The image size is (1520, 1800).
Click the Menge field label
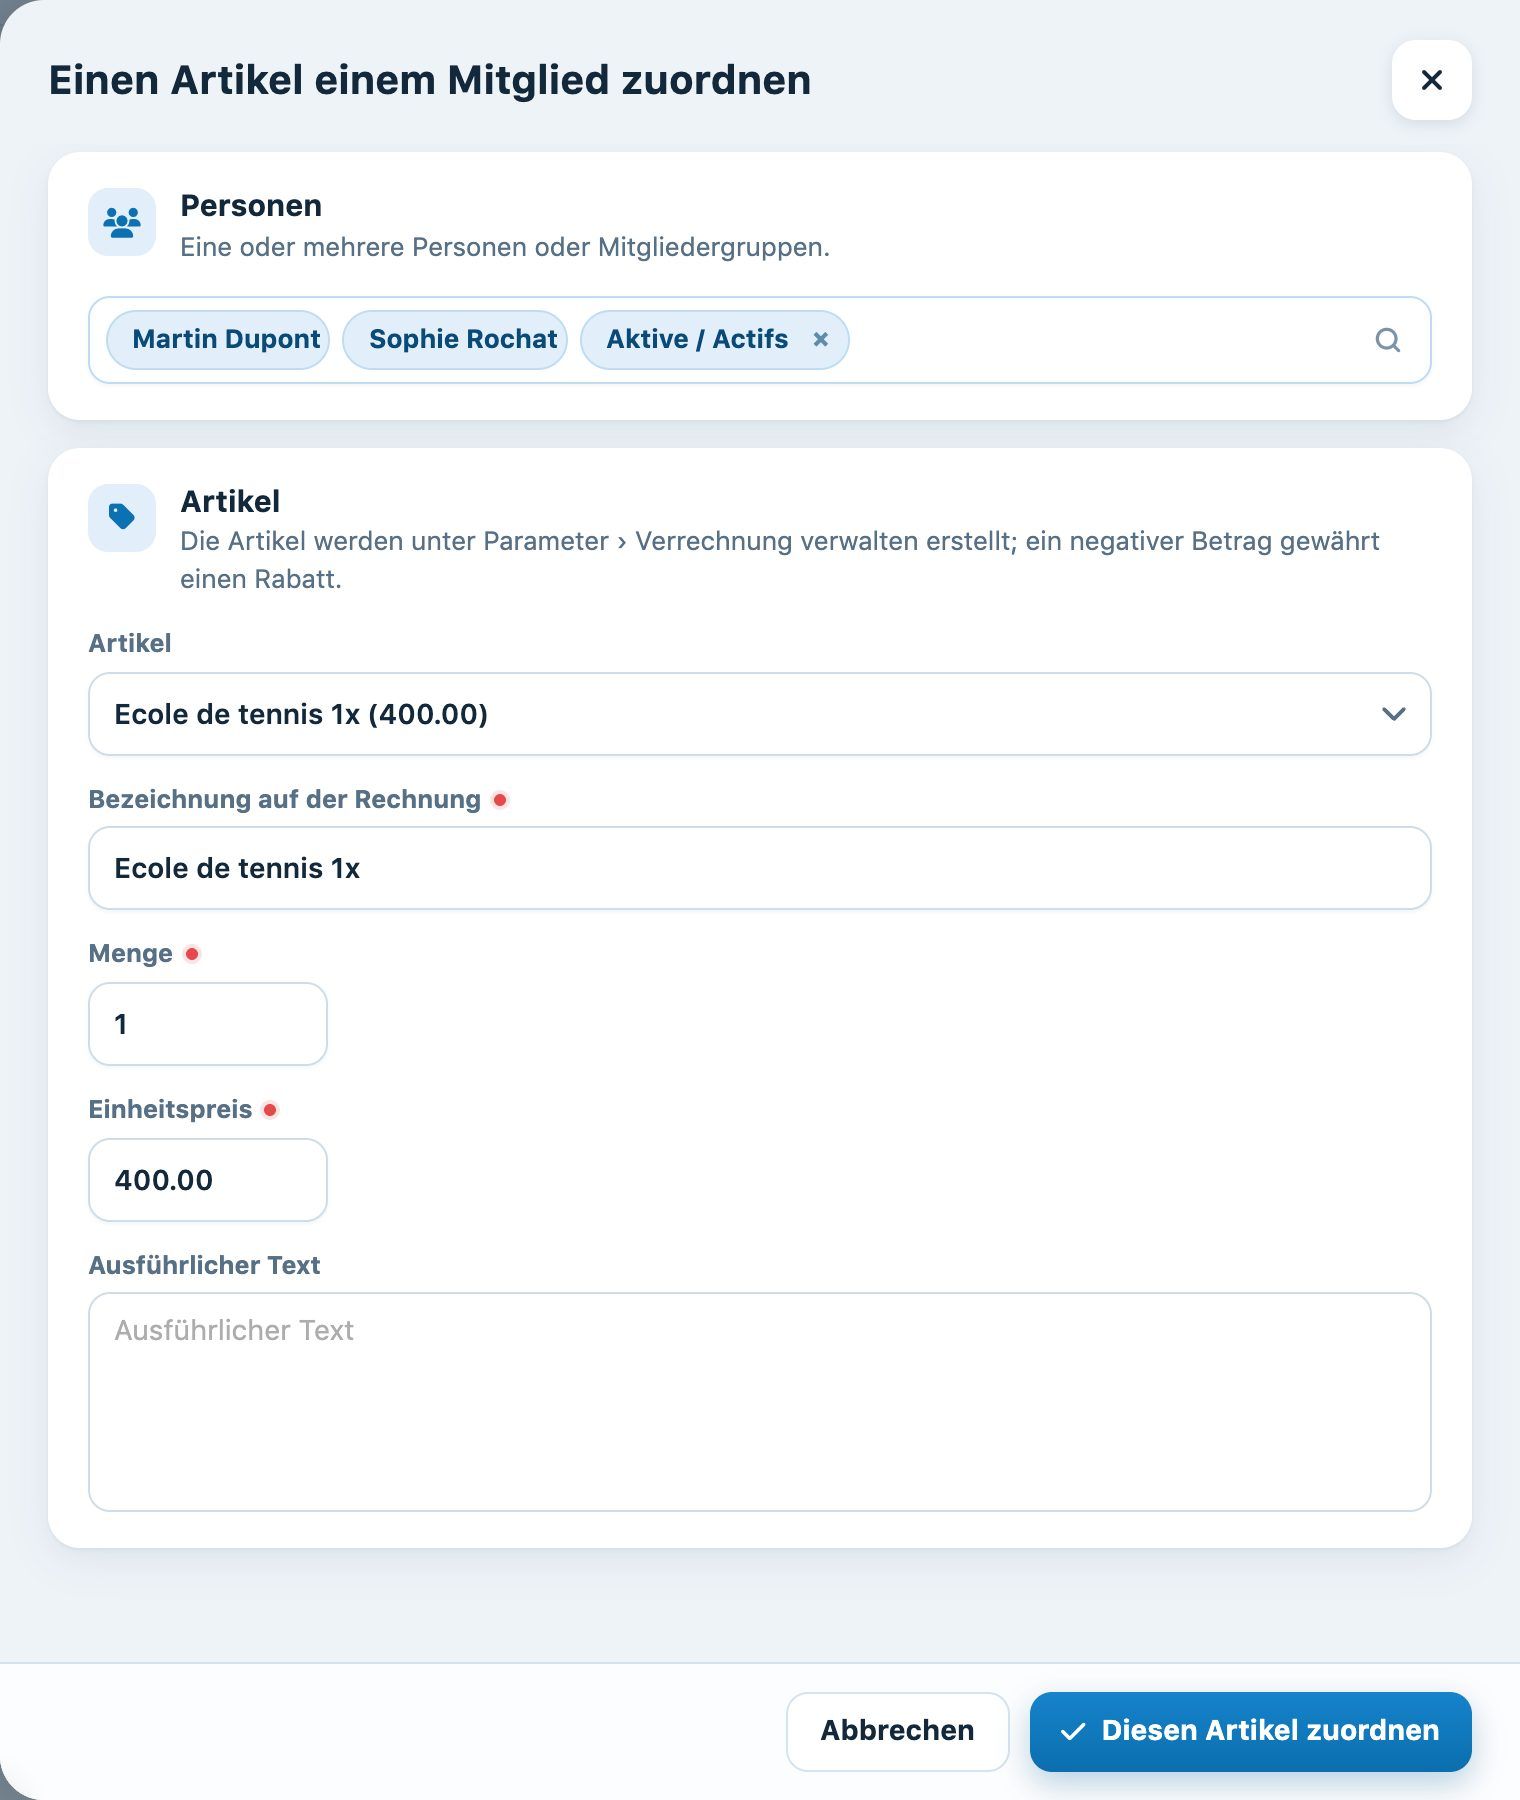click(130, 953)
